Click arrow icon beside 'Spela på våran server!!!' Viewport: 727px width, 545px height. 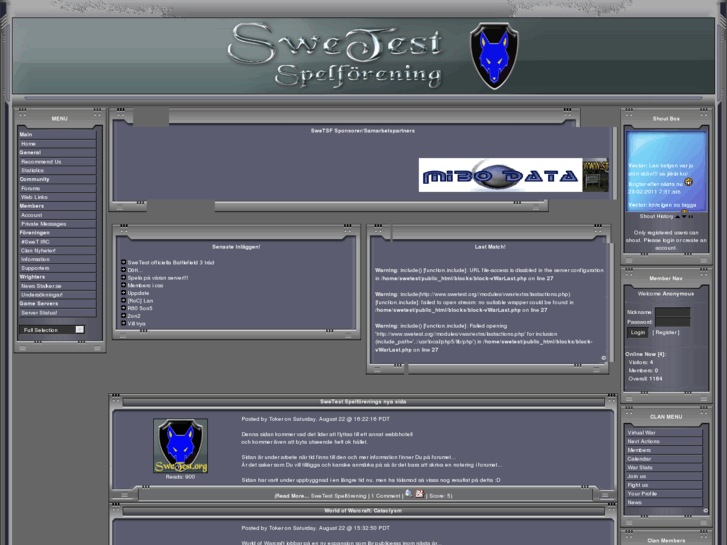[x=123, y=277]
